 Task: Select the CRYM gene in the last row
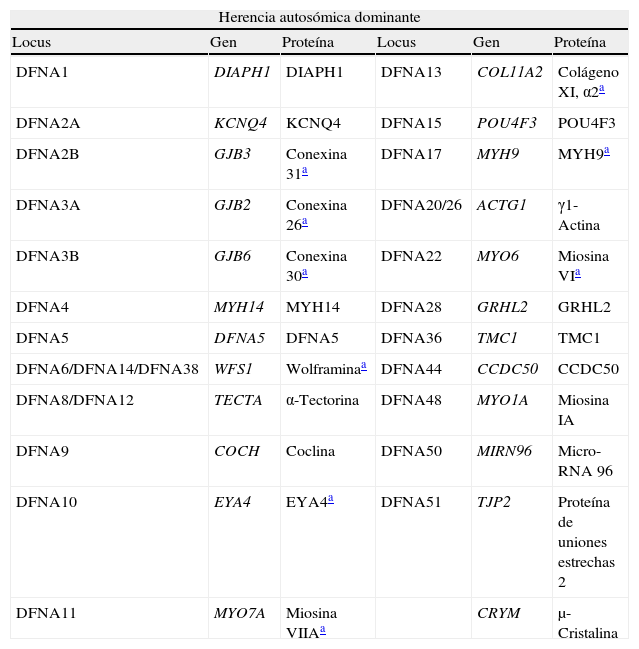click(498, 613)
